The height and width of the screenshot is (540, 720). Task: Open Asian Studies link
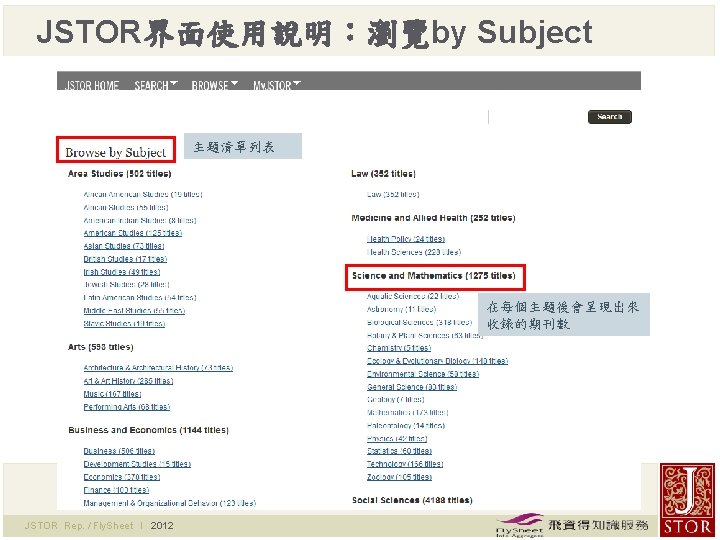124,246
